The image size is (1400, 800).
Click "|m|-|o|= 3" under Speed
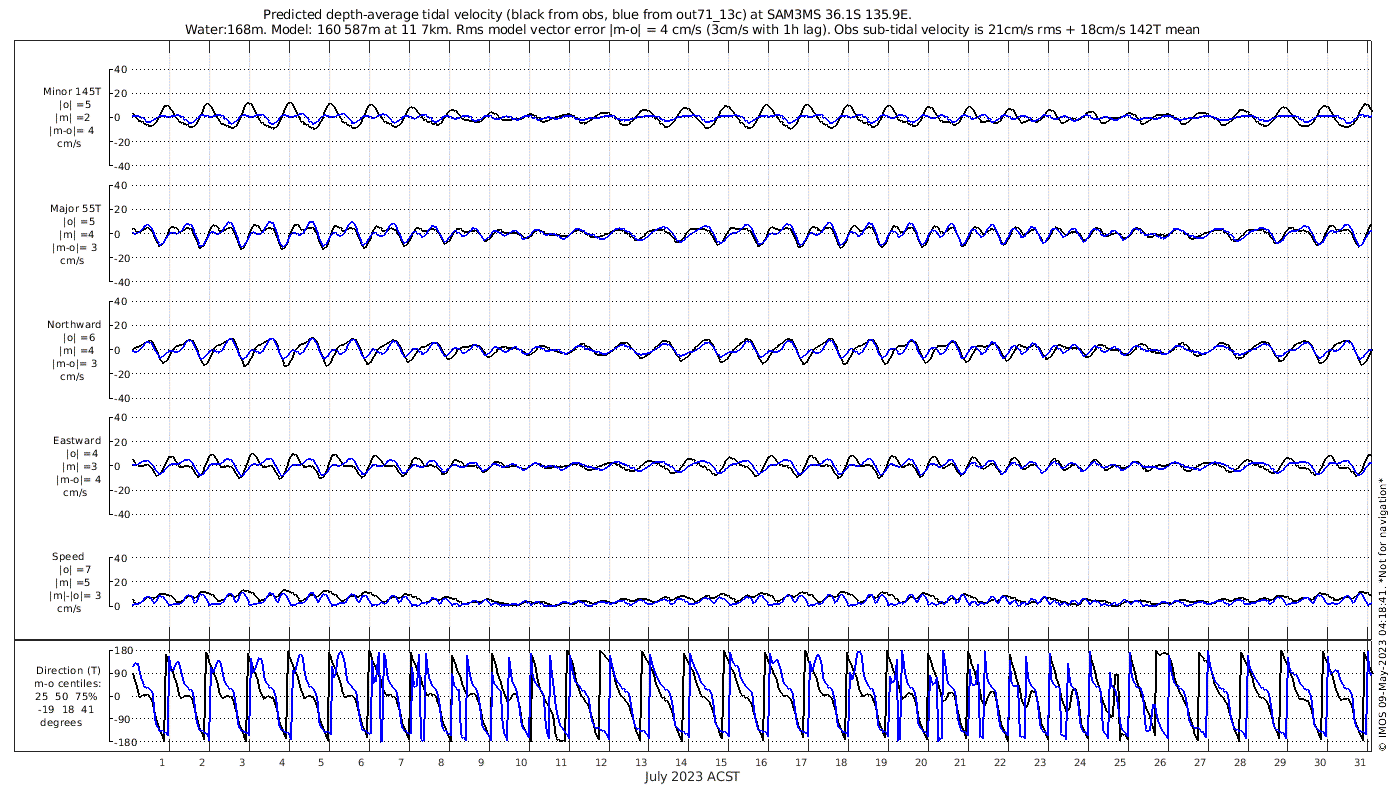[x=73, y=595]
